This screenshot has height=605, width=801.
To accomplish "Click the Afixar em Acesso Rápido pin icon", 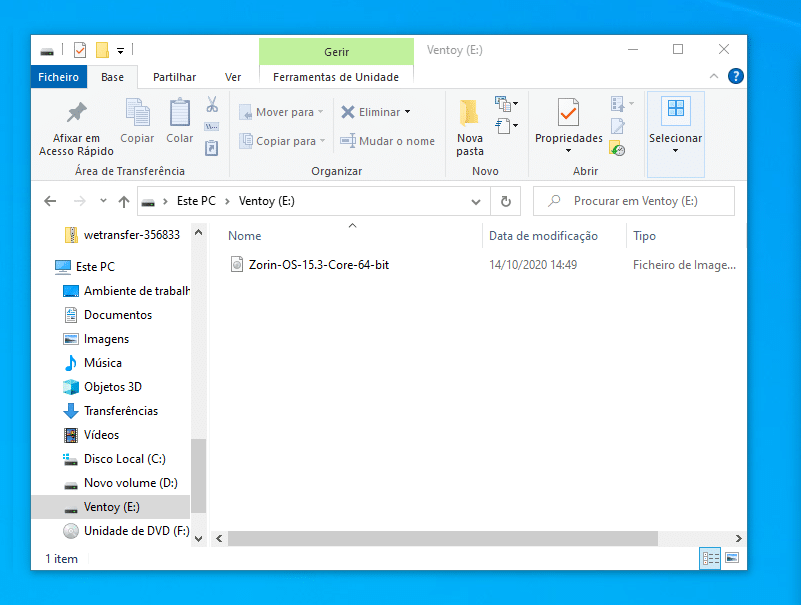I will 77,112.
